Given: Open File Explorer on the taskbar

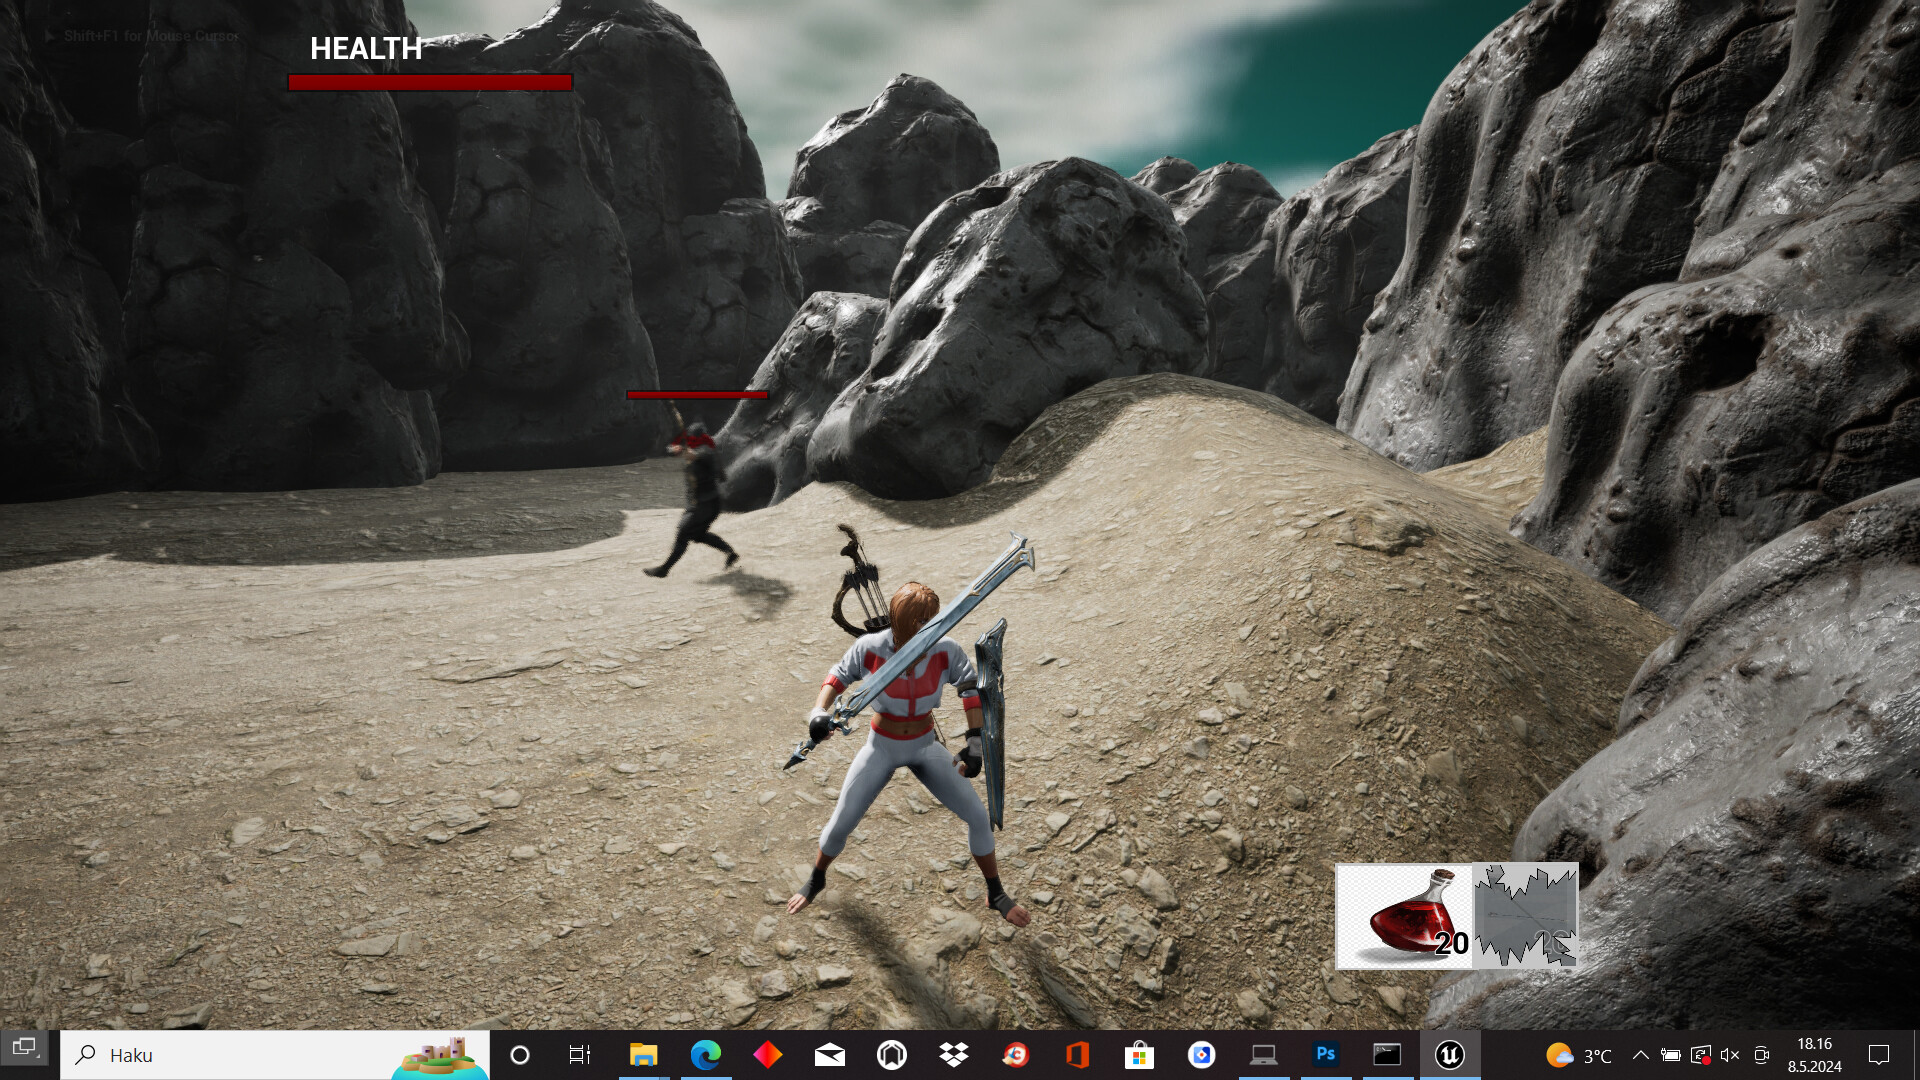Looking at the screenshot, I should [x=643, y=1055].
